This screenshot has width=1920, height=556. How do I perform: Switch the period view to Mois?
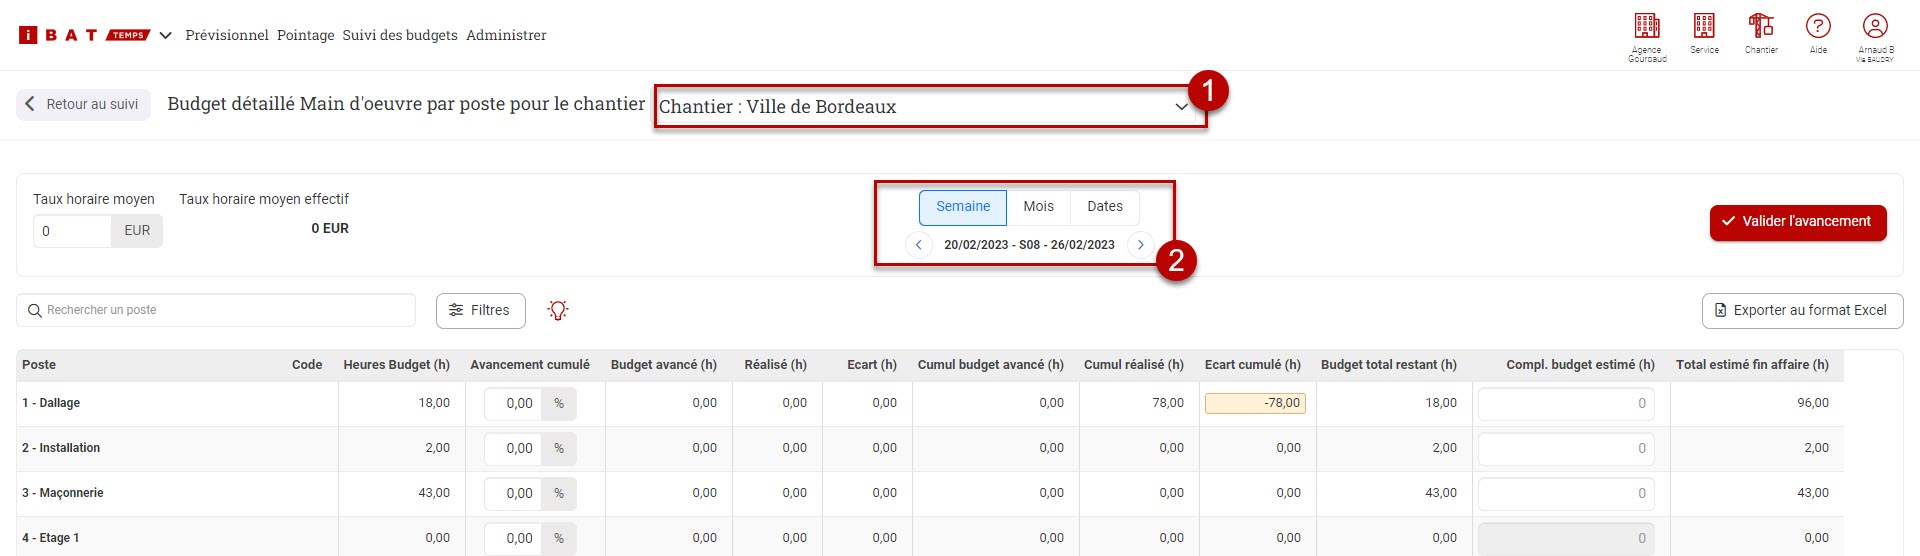click(x=1038, y=207)
